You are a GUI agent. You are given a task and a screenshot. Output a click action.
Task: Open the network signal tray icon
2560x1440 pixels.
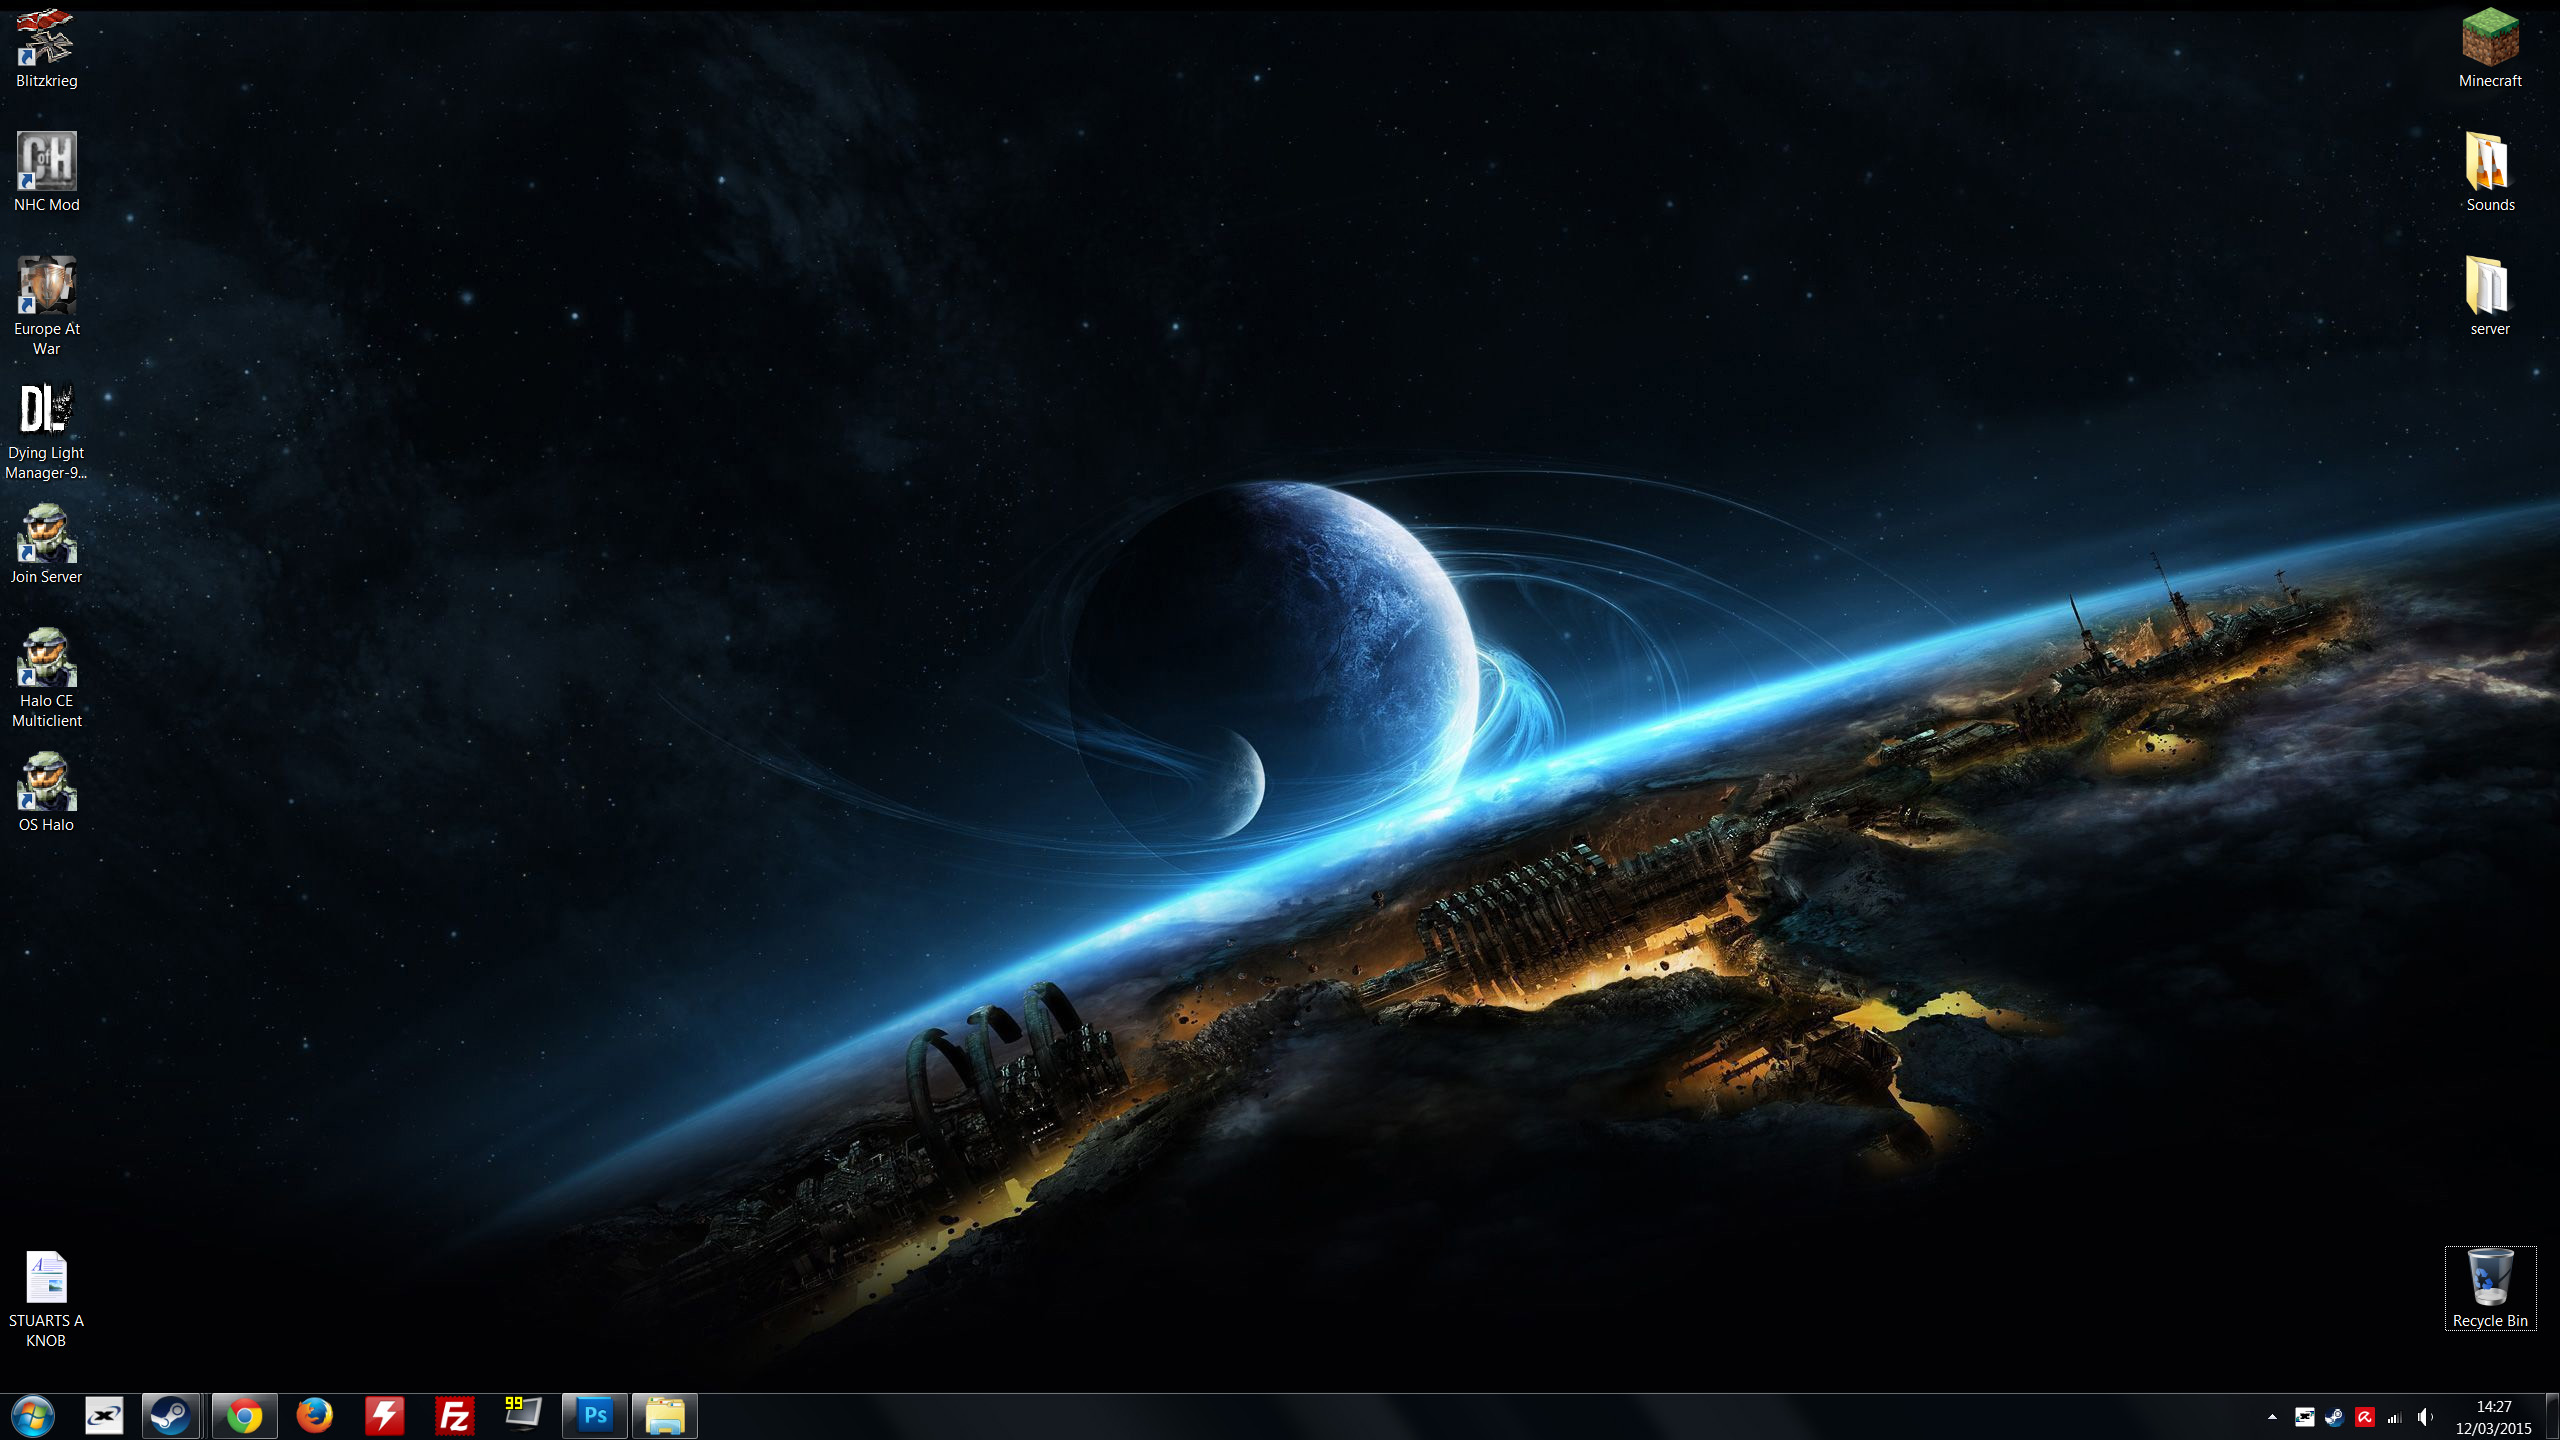click(2395, 1417)
